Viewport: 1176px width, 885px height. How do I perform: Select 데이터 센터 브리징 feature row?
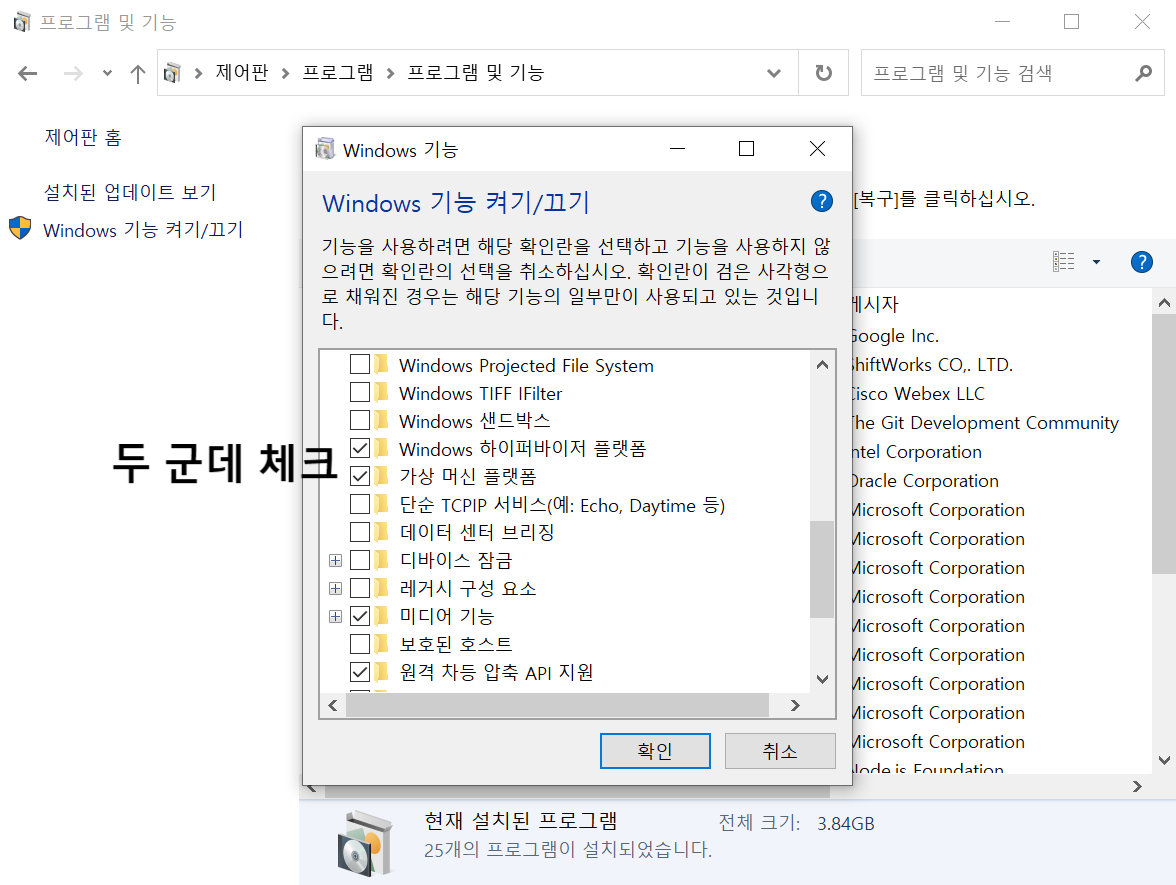pyautogui.click(x=477, y=532)
